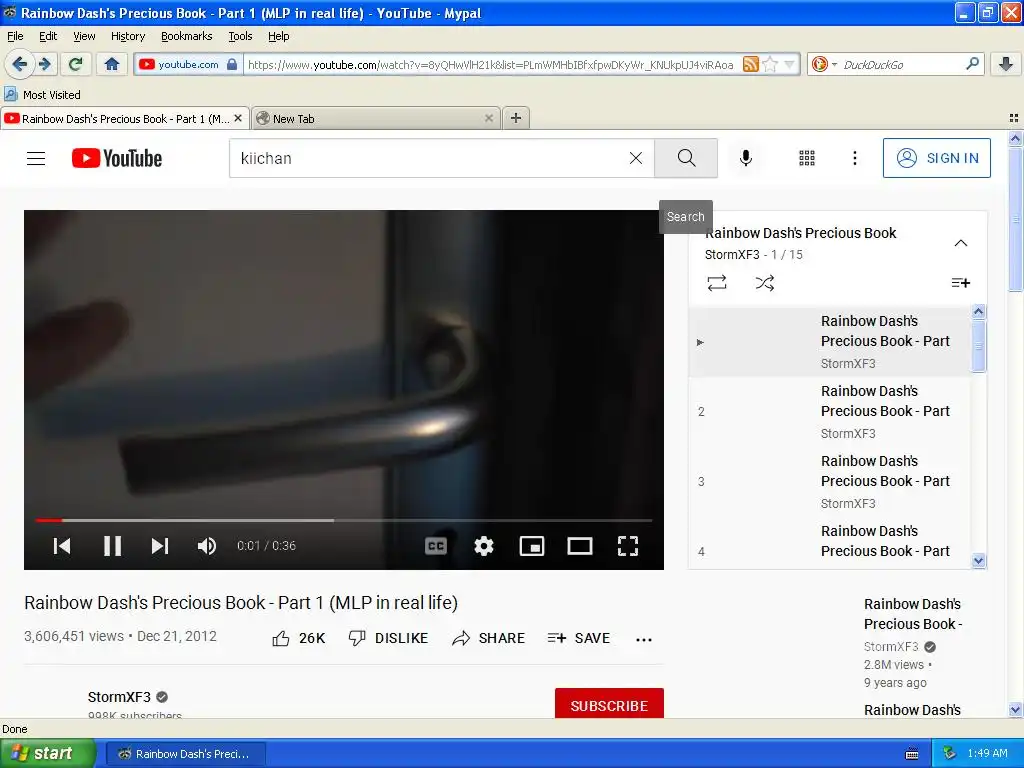Click the YouTube logo

click(117, 158)
